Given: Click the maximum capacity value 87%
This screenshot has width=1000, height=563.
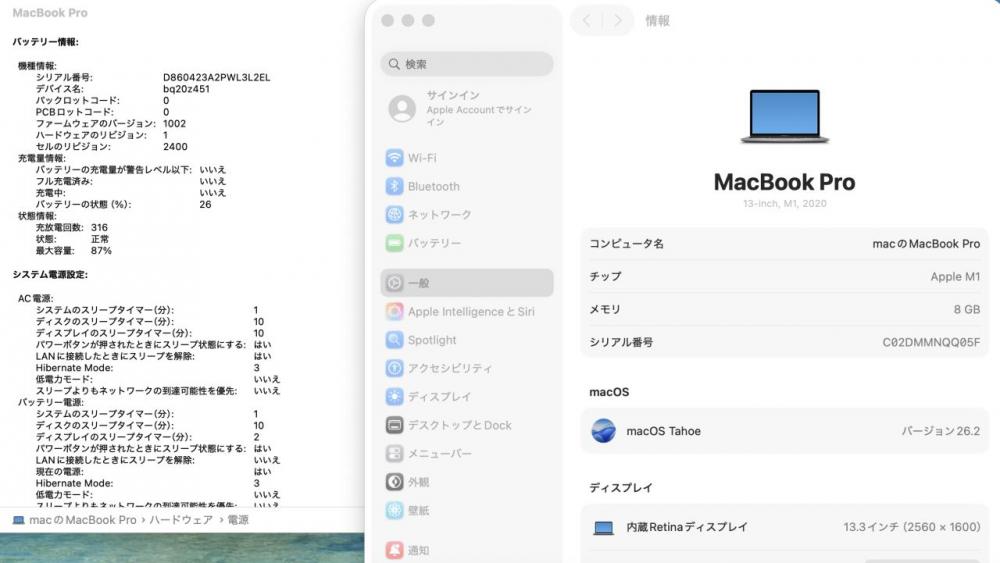Looking at the screenshot, I should click(x=101, y=251).
